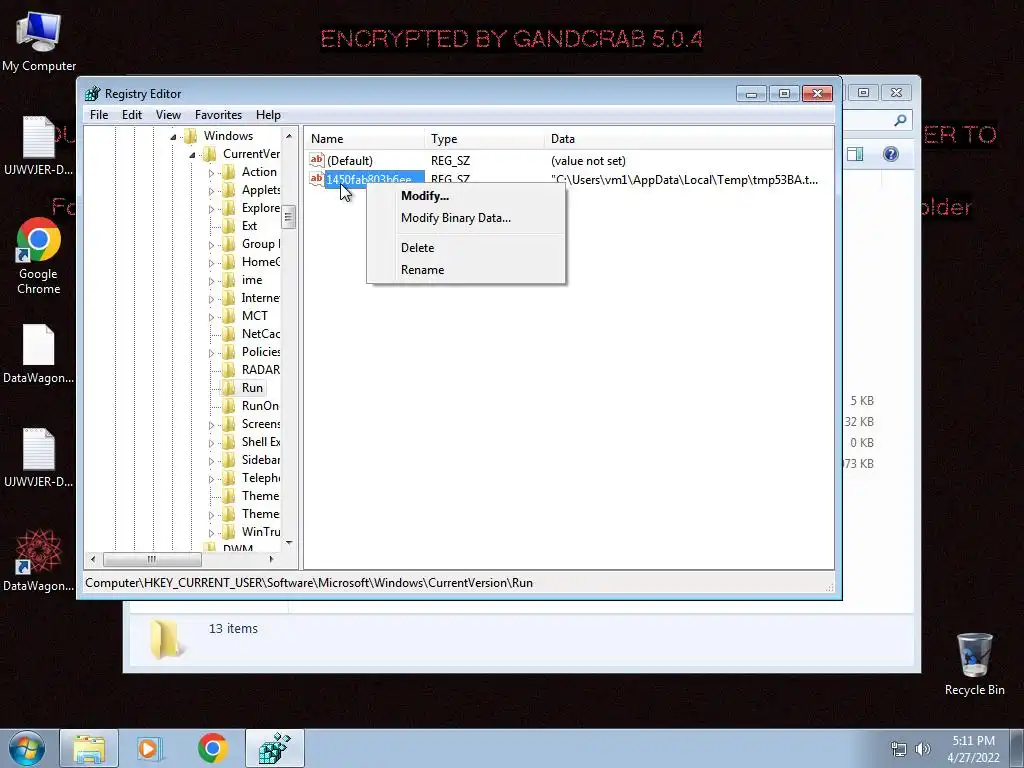Select the RunOnce key in tree
This screenshot has width=1024, height=768.
(x=260, y=406)
